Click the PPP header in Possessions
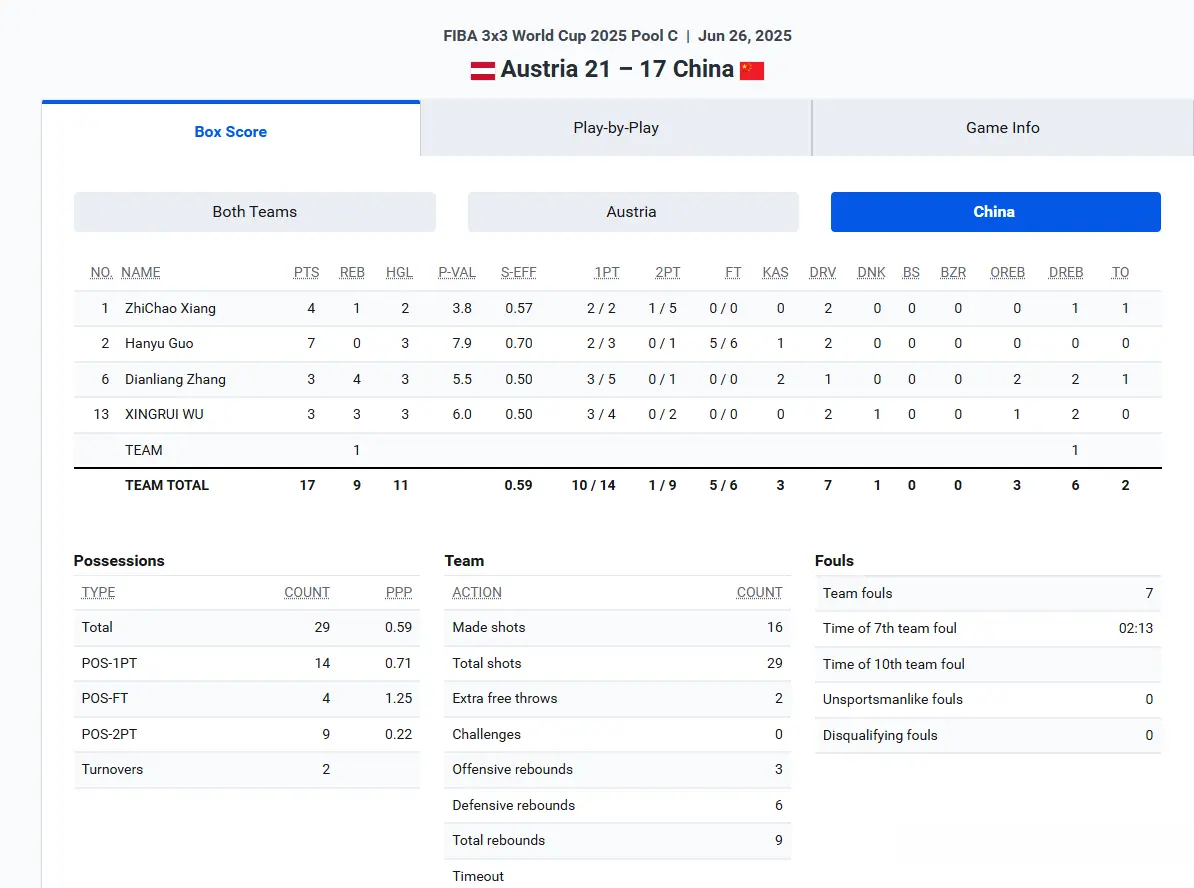 pyautogui.click(x=398, y=593)
